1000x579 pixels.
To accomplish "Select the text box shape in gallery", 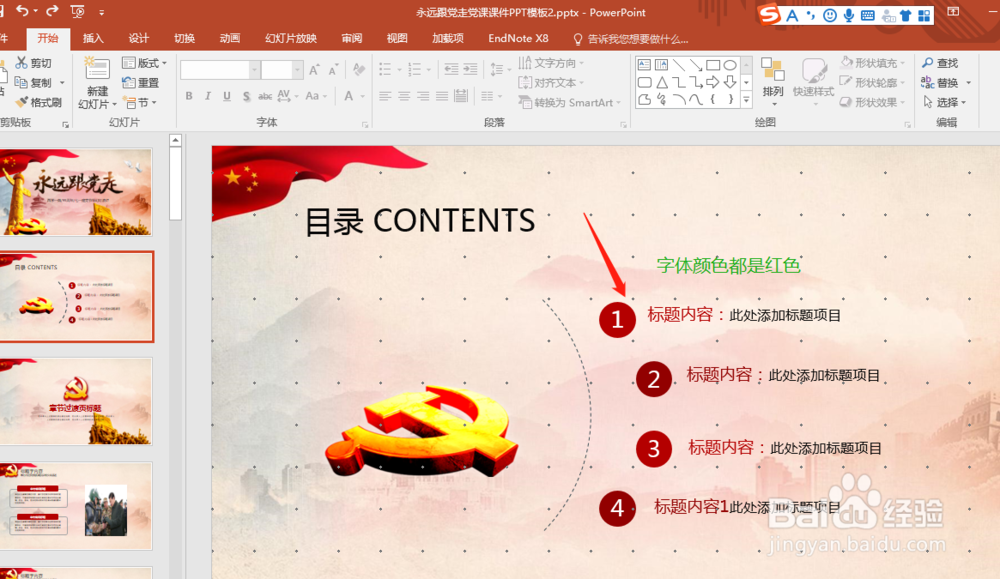I will click(x=644, y=65).
